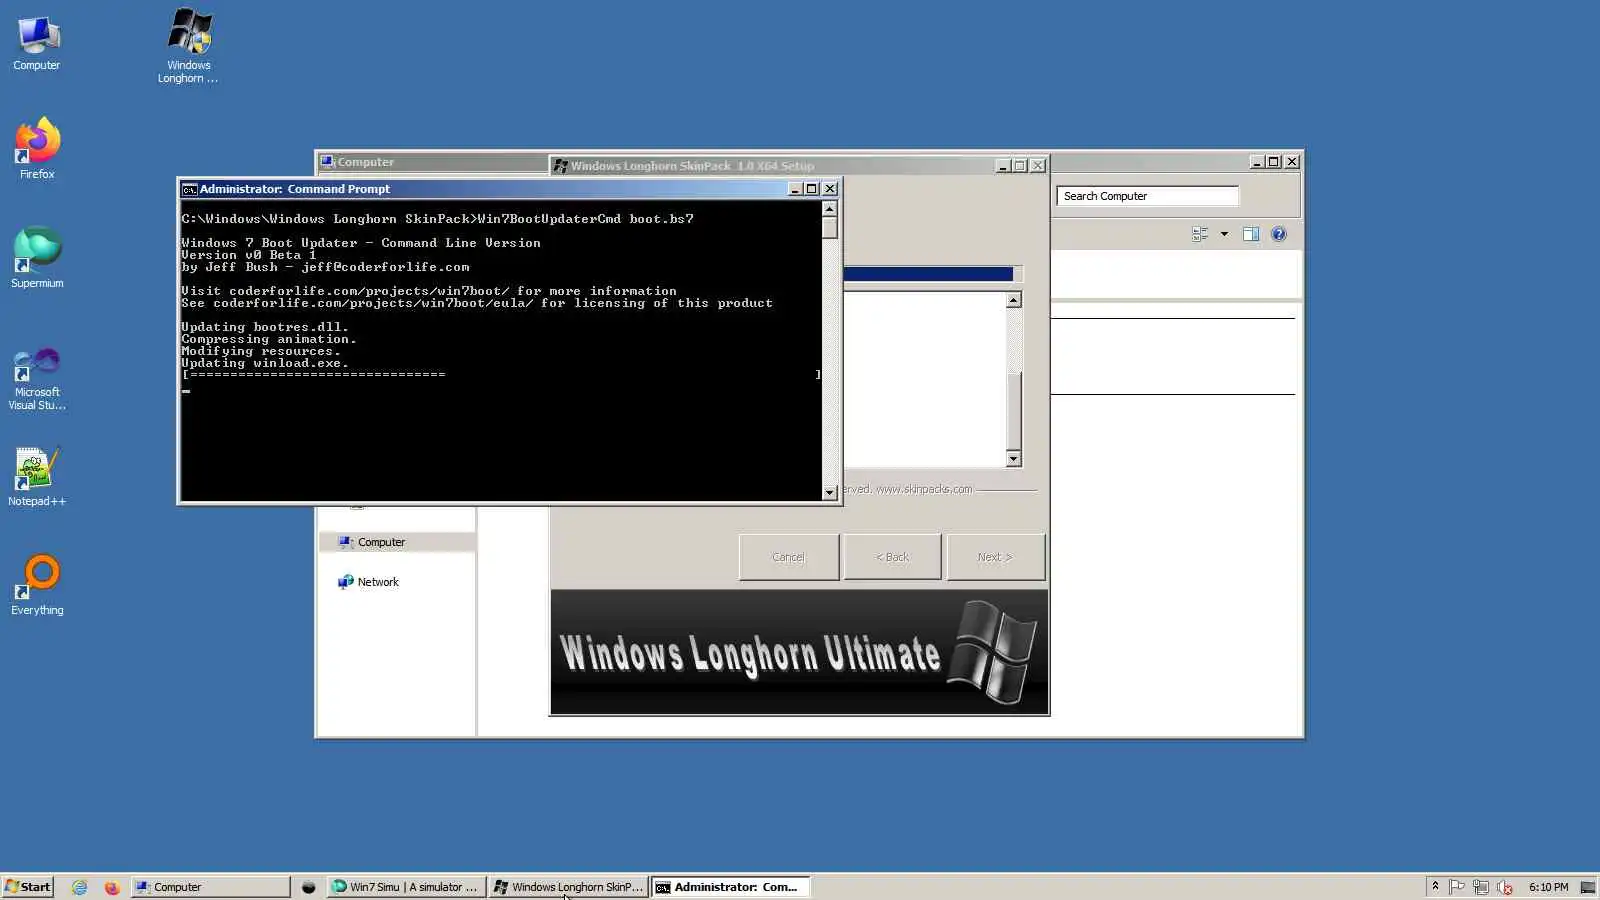
Task: Toggle preview pane in Computer window
Action: tap(1250, 234)
